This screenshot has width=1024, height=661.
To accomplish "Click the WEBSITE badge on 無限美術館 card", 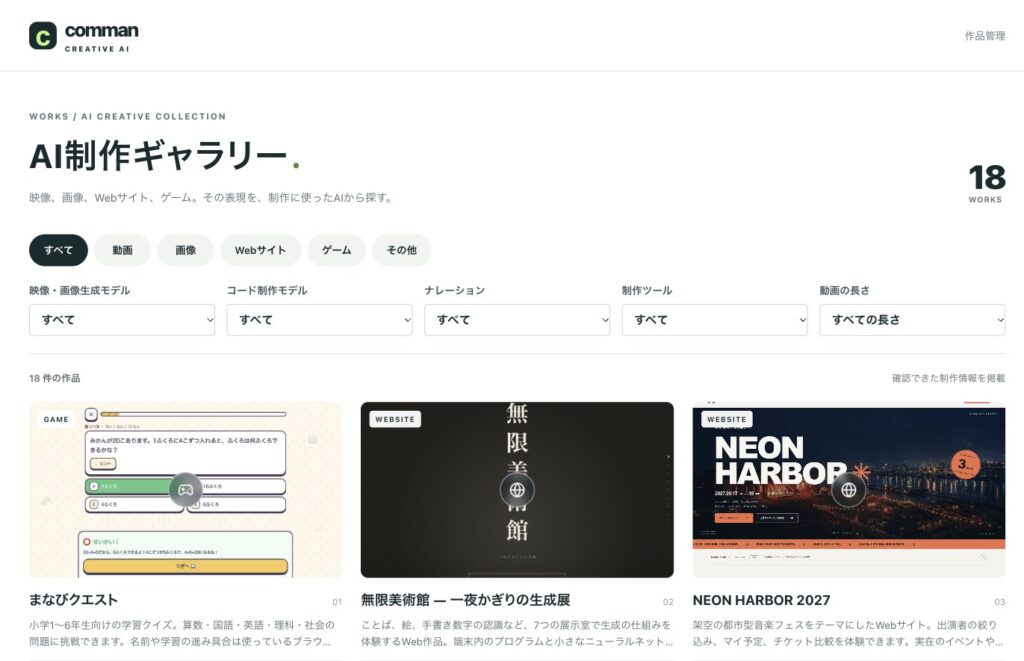I will pos(395,419).
